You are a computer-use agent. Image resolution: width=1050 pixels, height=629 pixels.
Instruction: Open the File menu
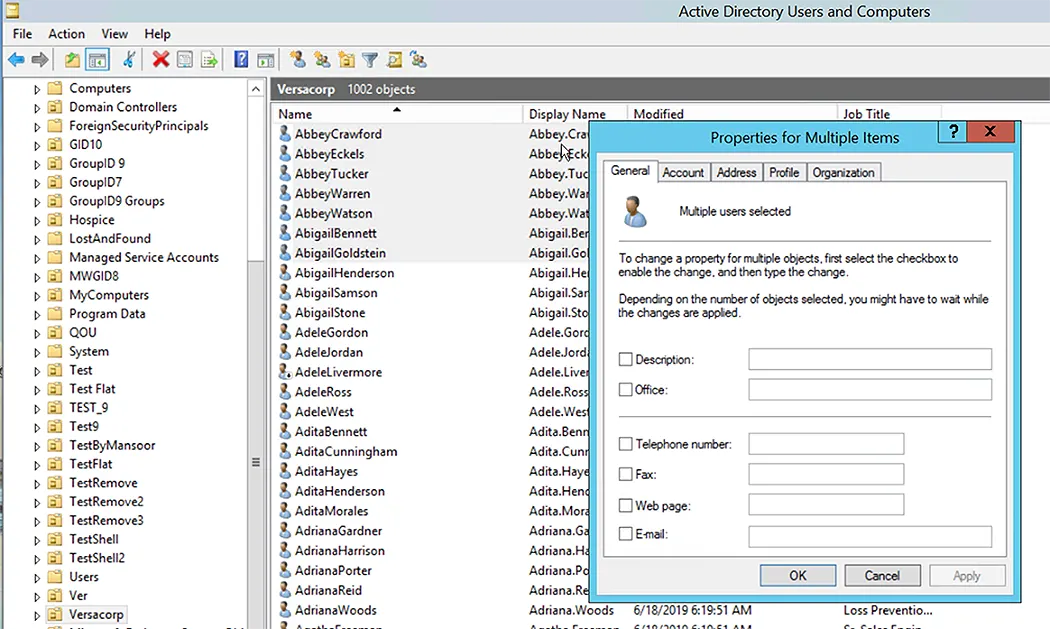click(x=22, y=33)
